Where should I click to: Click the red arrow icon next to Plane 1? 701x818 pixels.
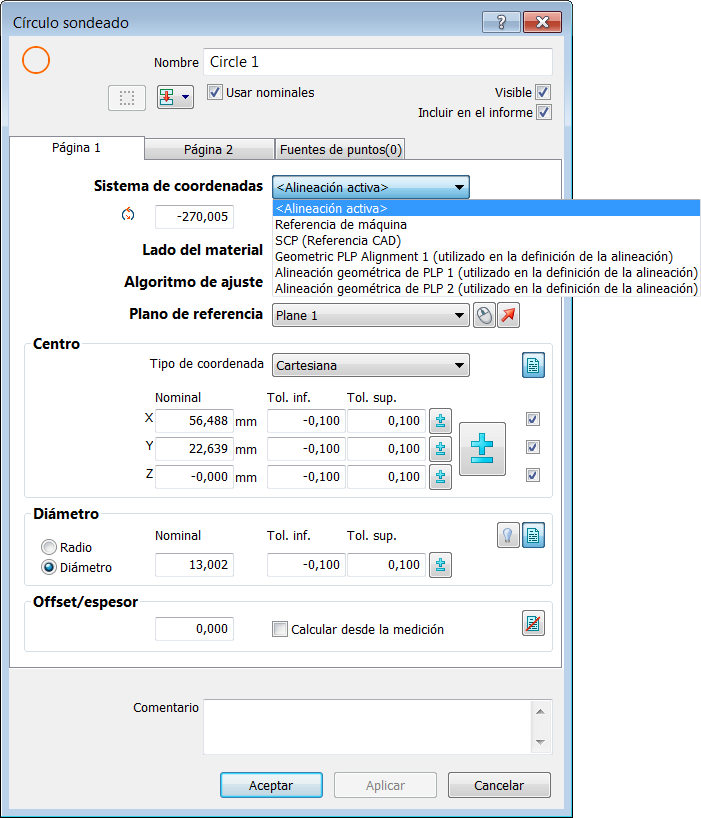[509, 316]
